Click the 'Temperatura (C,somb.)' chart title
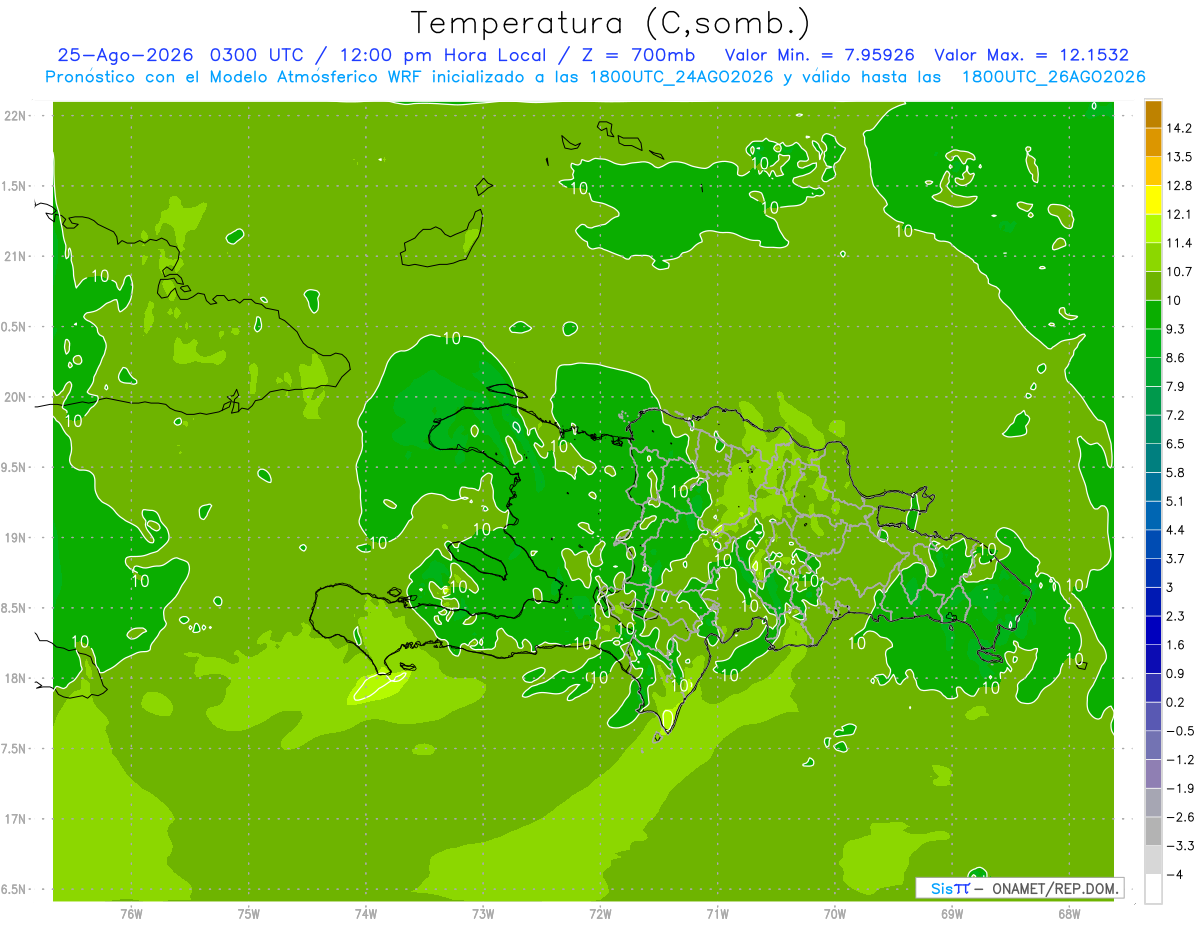1200x927 pixels. click(x=611, y=23)
